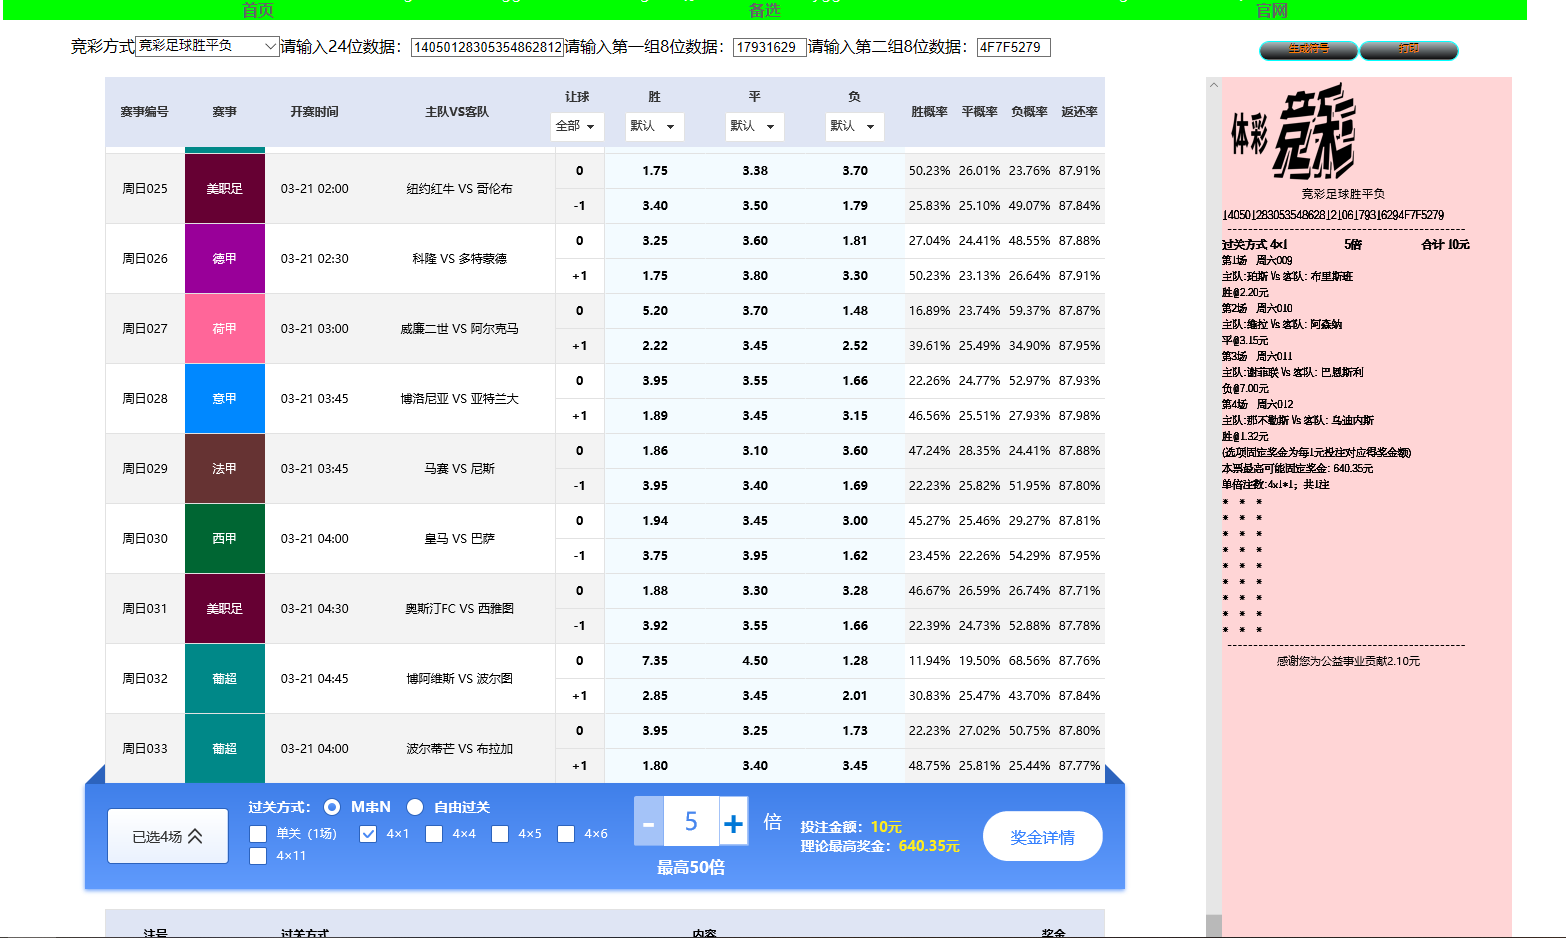Image resolution: width=1566 pixels, height=938 pixels.
Task: Select lose odds 3.00 for 皇马 VS 巴萨
Action: (855, 521)
